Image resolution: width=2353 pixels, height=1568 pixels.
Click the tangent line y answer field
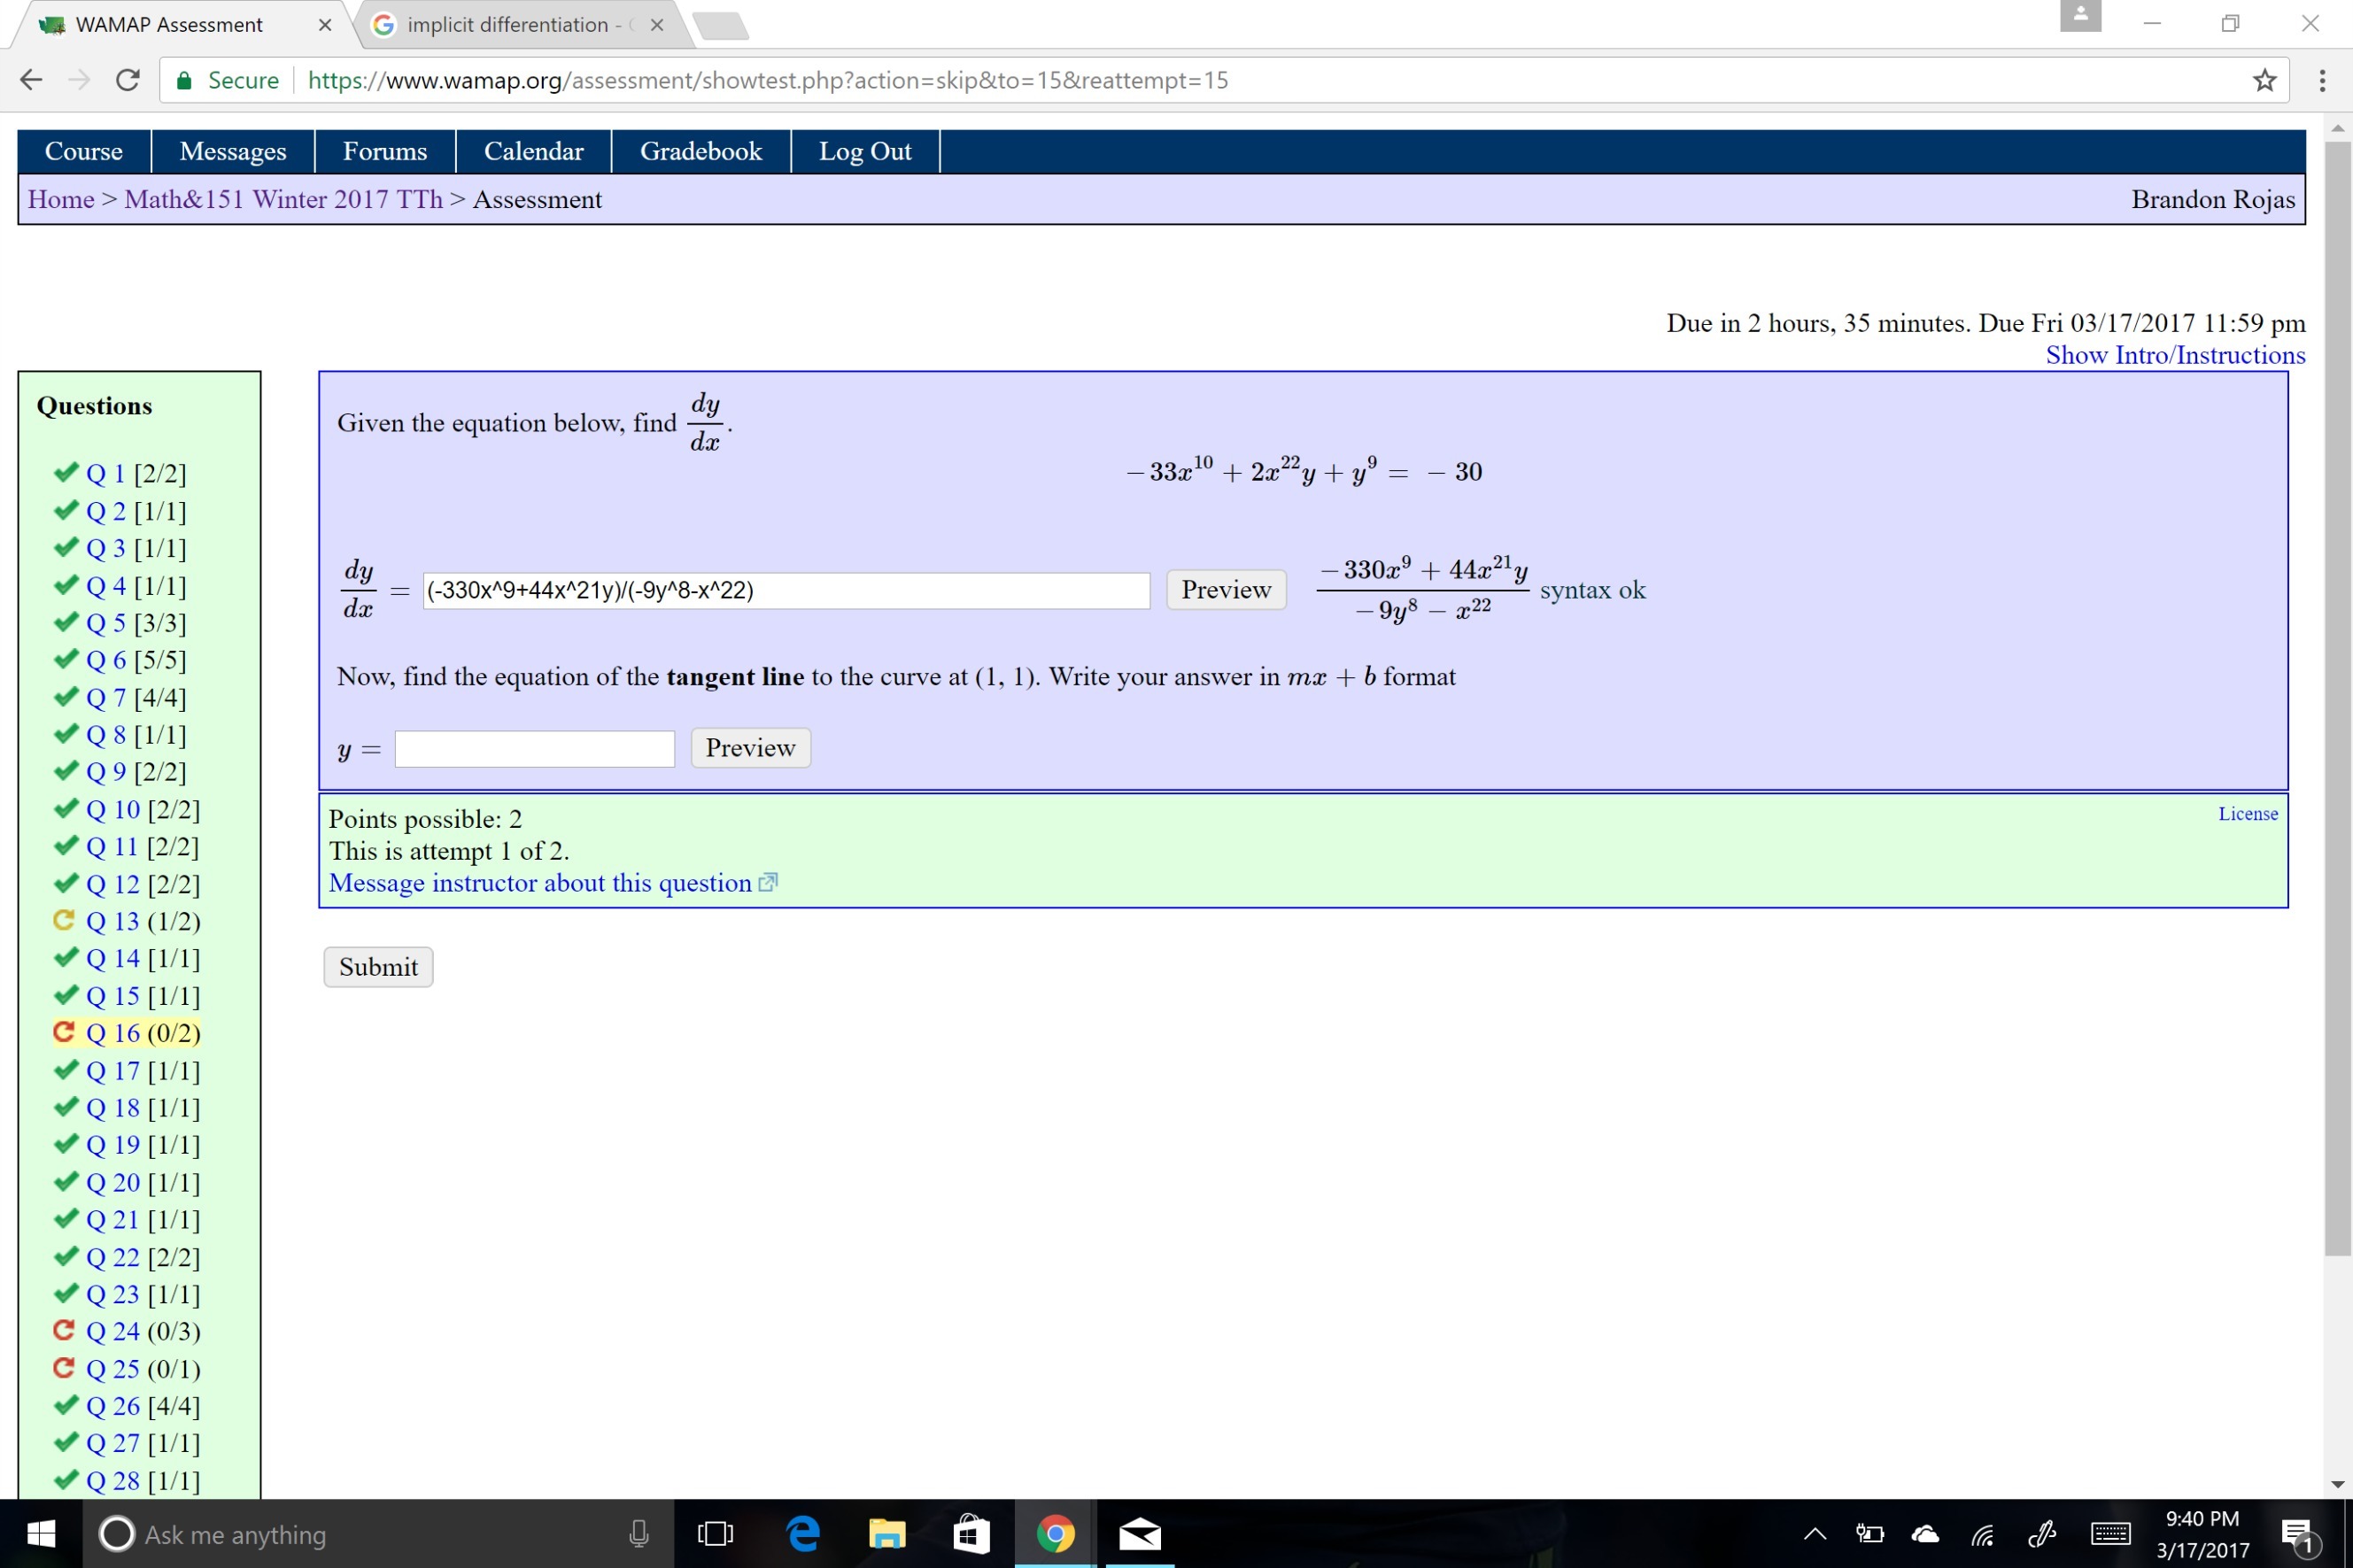tap(534, 749)
